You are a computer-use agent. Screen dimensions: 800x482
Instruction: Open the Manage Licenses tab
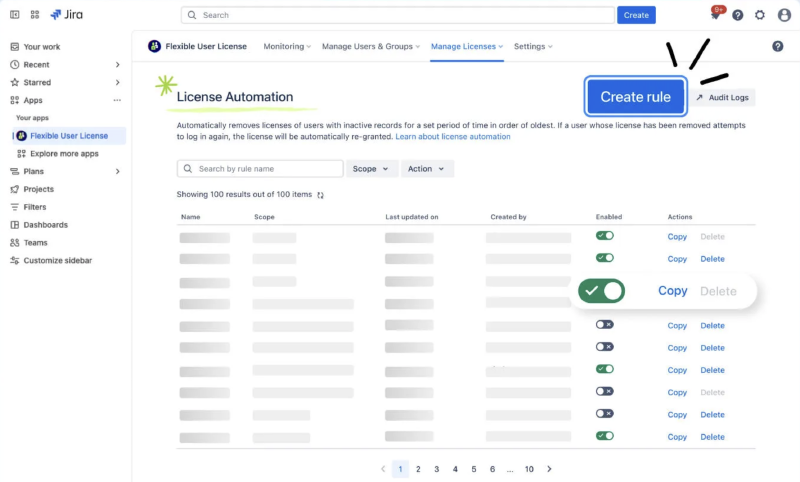click(x=467, y=46)
